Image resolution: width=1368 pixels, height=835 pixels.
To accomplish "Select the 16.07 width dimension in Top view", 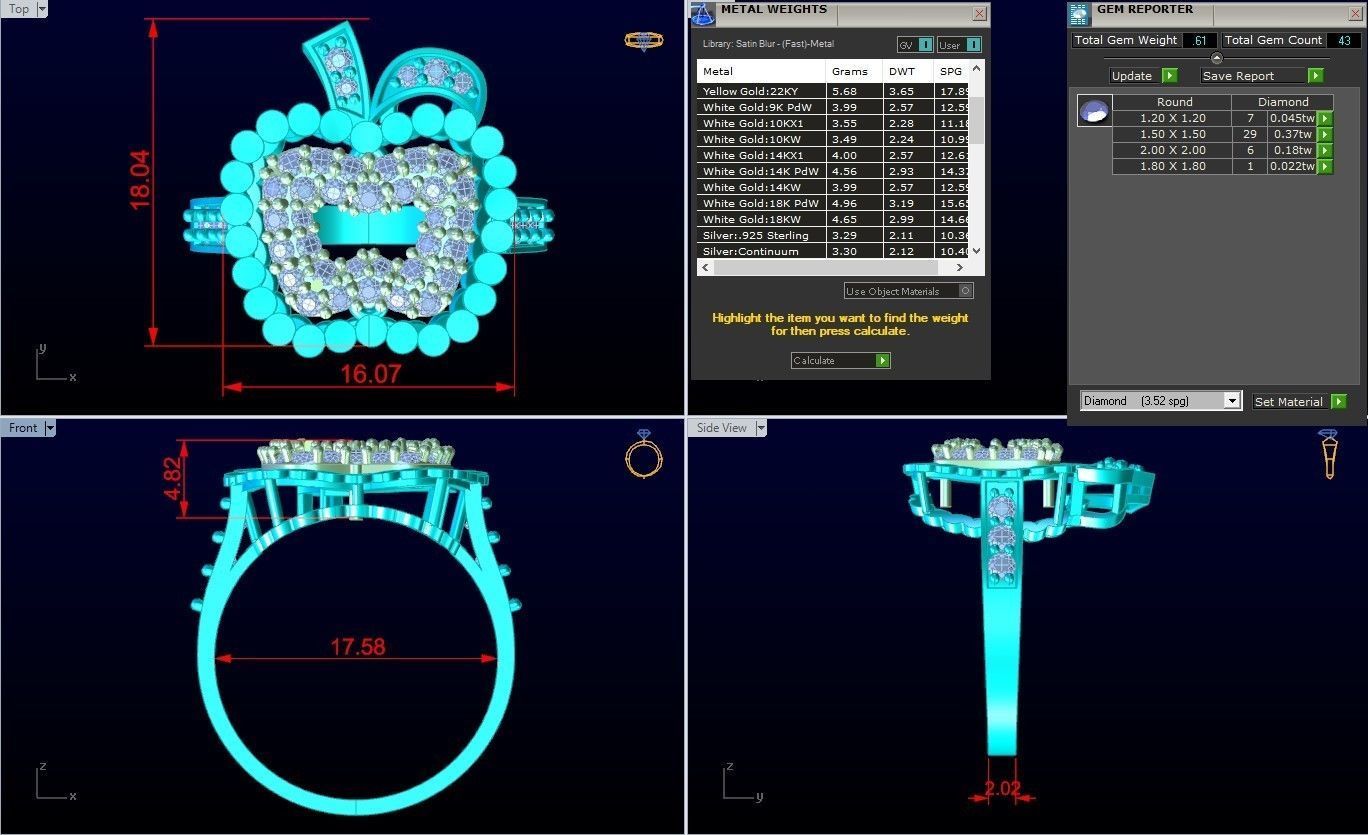I will (x=370, y=374).
